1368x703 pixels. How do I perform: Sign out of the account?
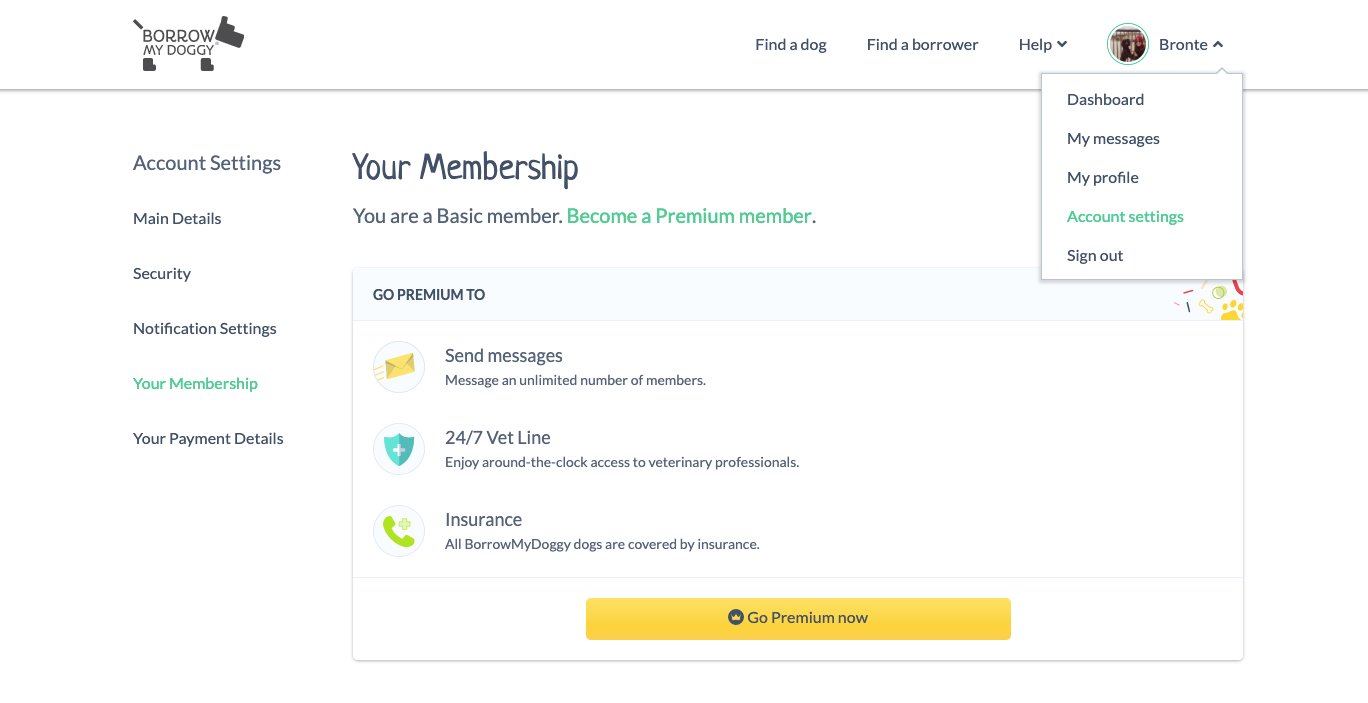1095,255
